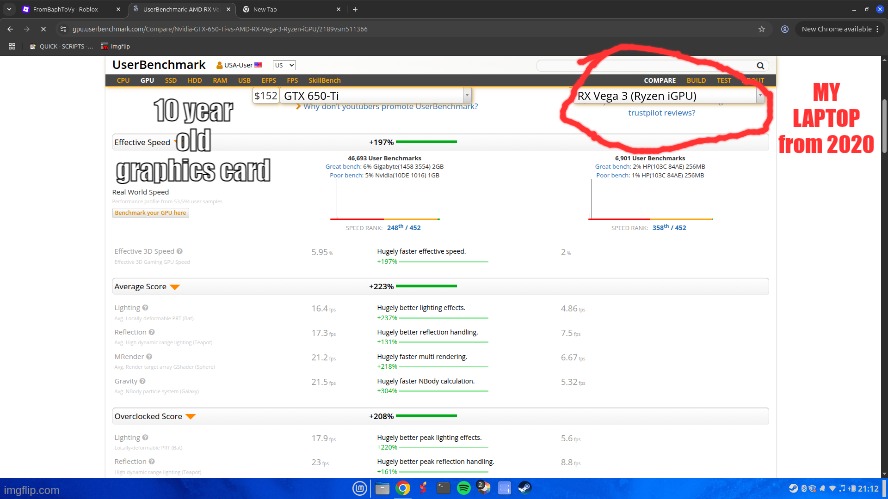Open the RAM category in the nav bar
888x499 pixels.
[220, 80]
